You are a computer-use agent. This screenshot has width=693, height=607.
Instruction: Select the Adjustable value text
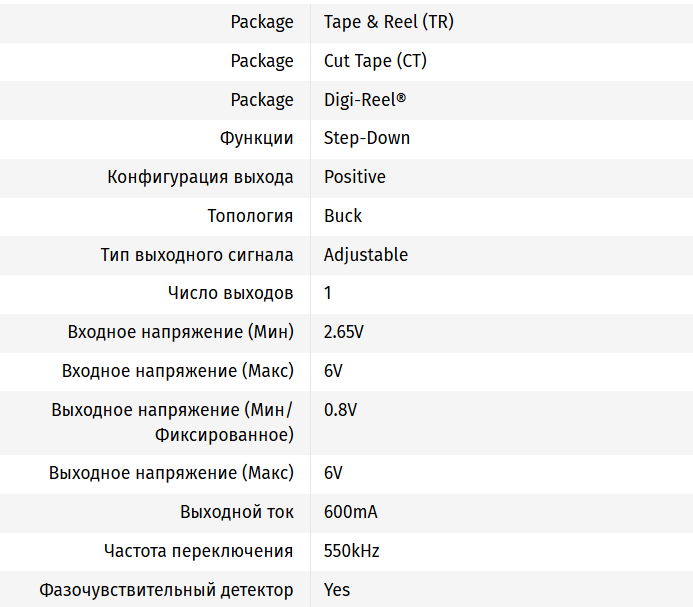pos(366,255)
